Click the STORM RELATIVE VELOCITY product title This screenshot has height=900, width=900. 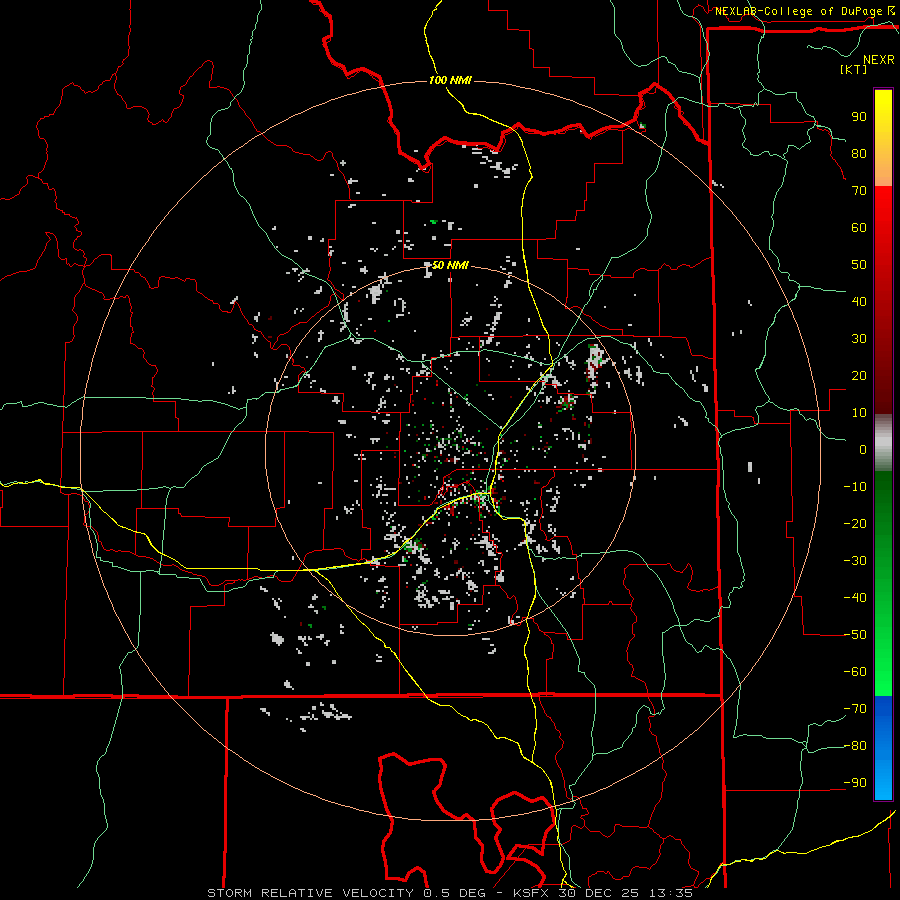click(x=310, y=893)
